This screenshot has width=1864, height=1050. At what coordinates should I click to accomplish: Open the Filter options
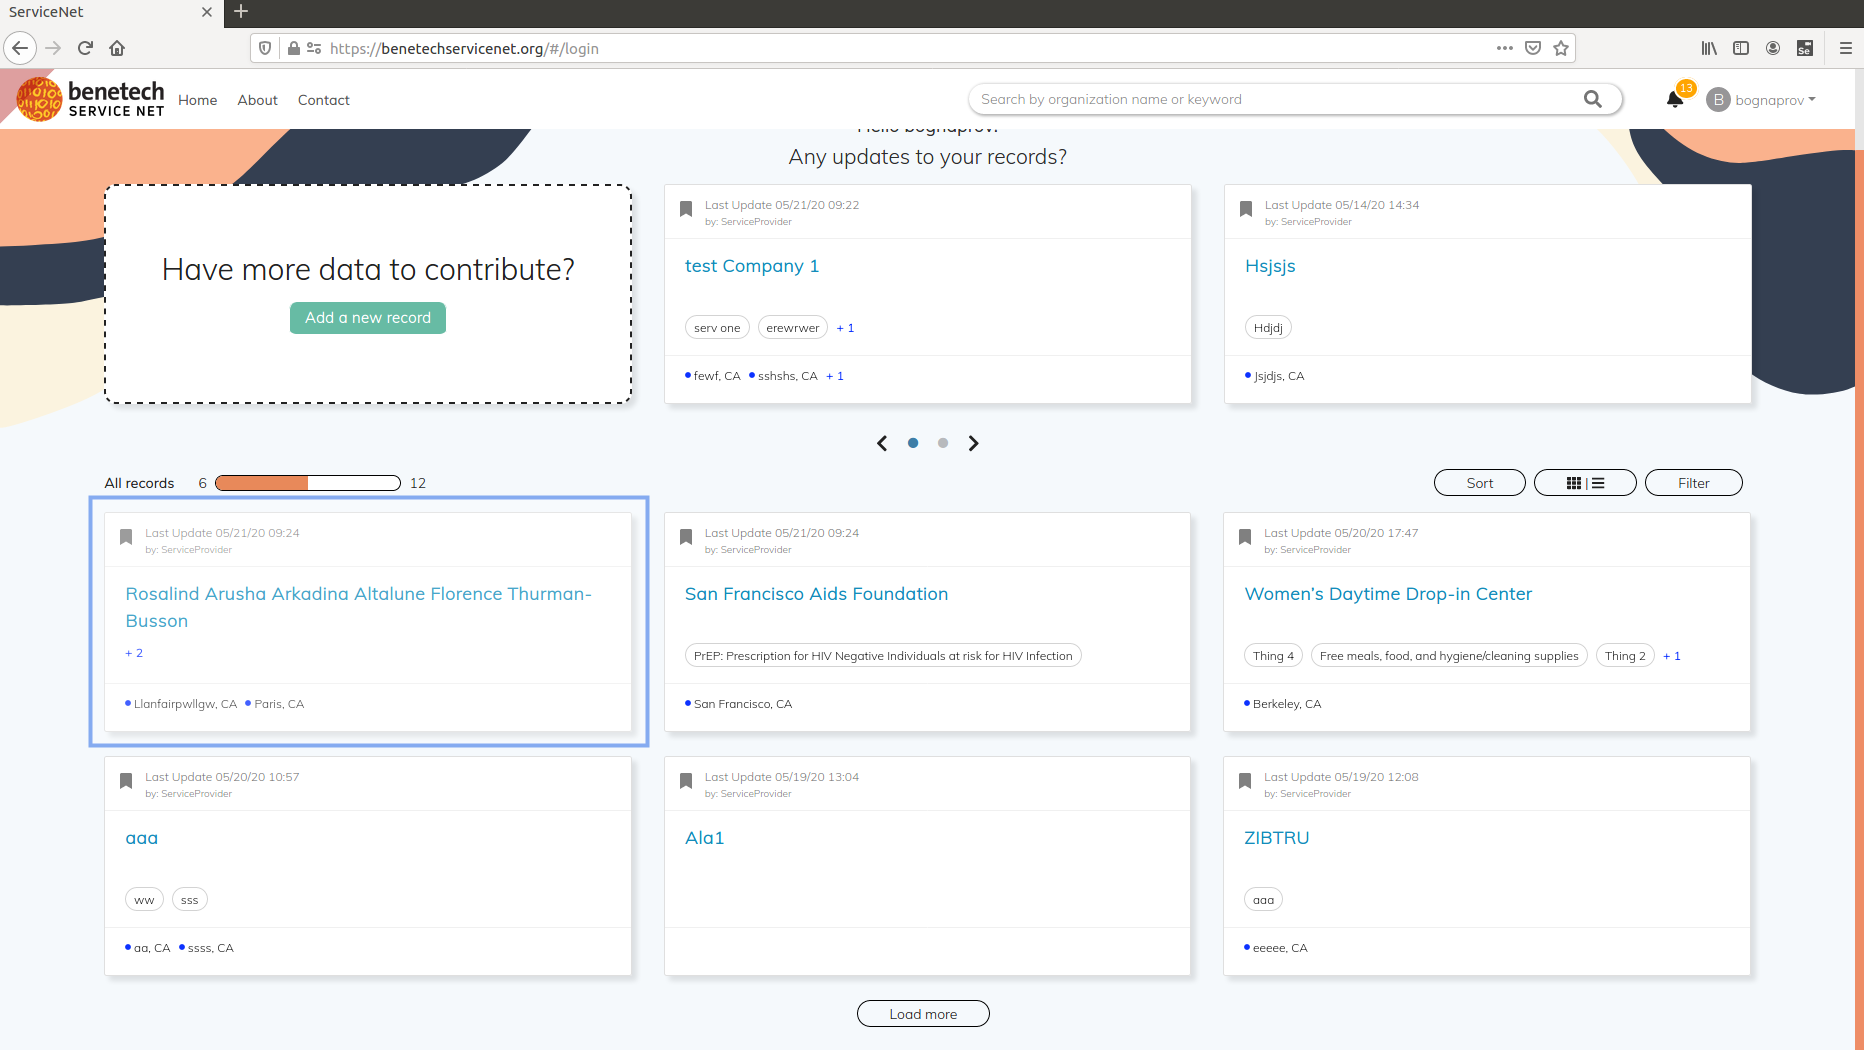coord(1693,482)
